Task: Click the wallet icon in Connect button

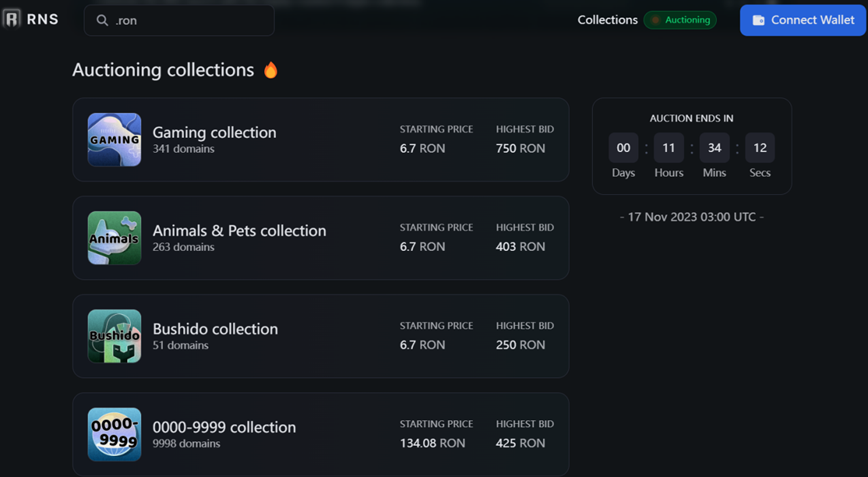Action: (758, 20)
